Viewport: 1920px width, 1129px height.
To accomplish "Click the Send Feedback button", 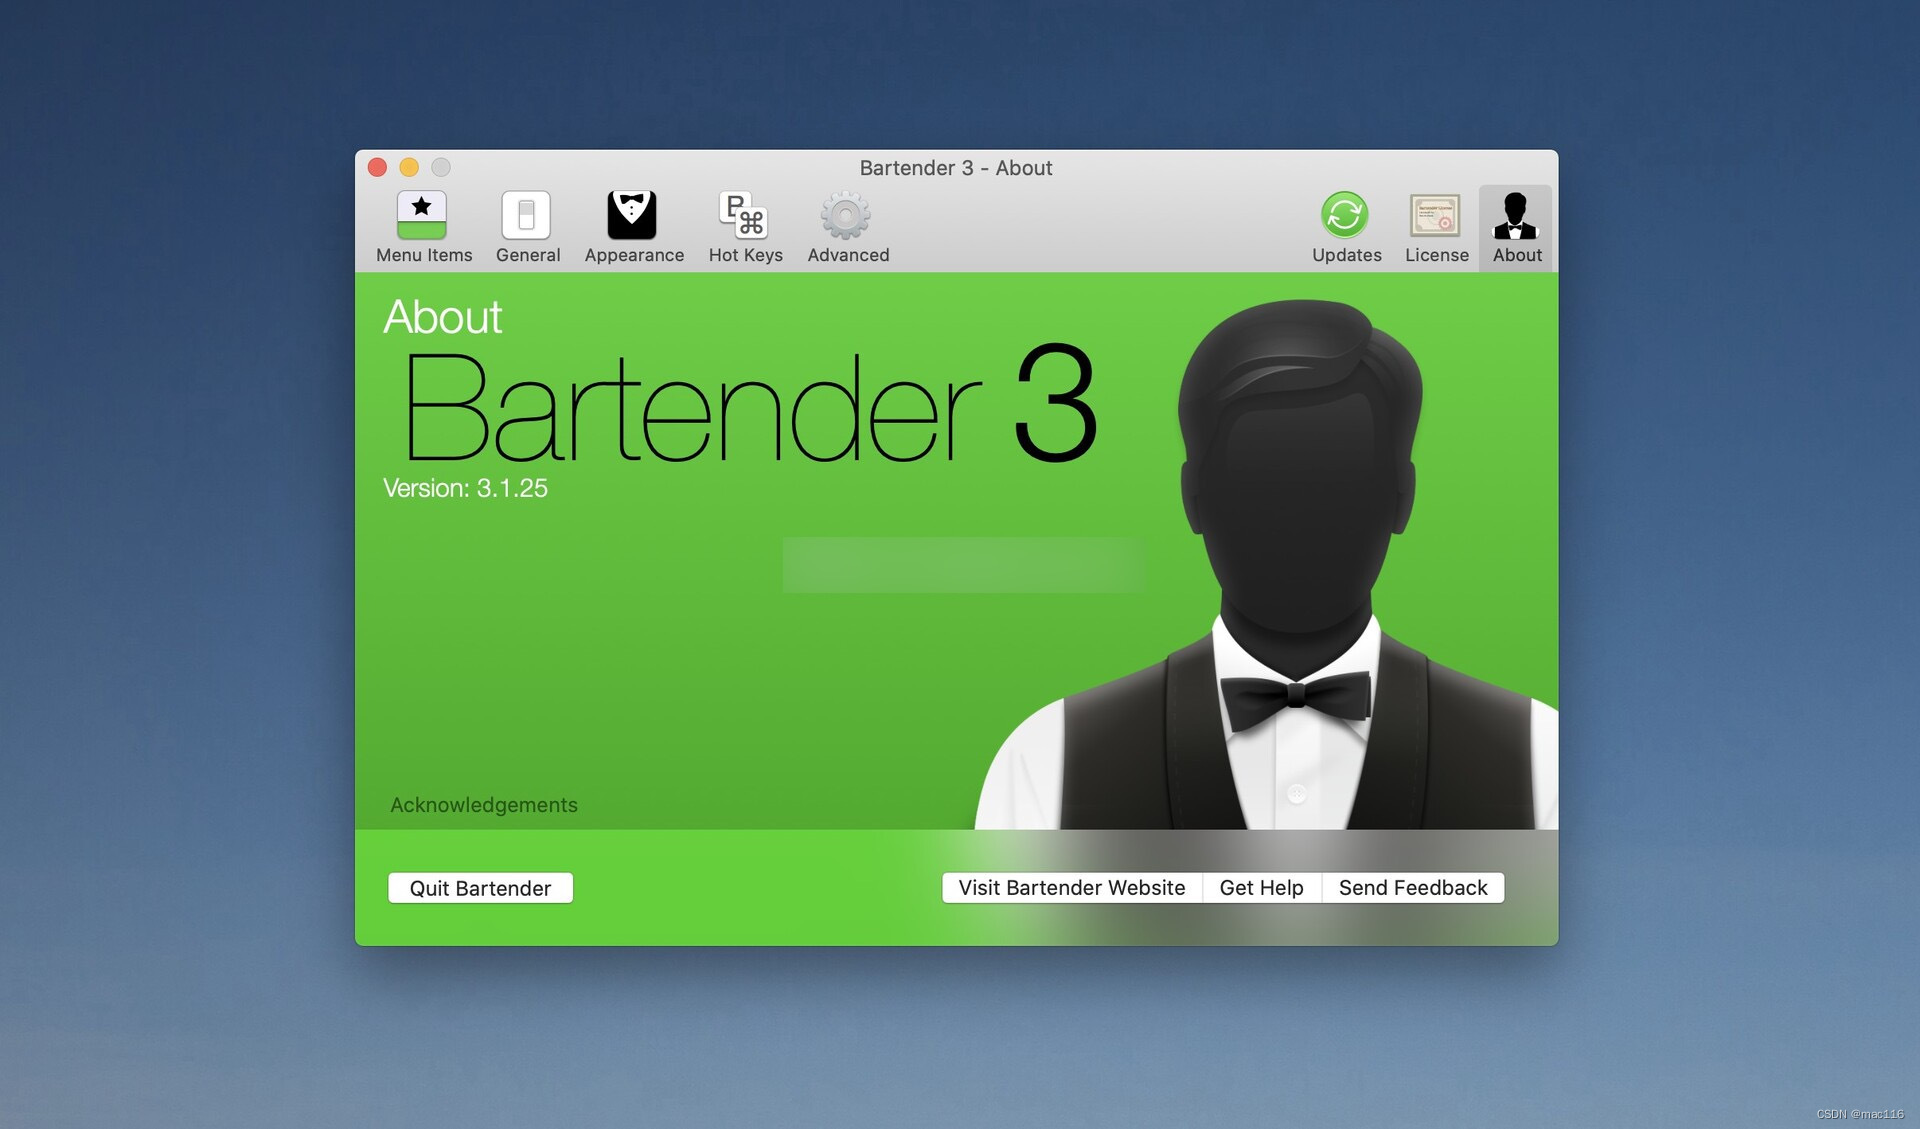I will pyautogui.click(x=1413, y=887).
